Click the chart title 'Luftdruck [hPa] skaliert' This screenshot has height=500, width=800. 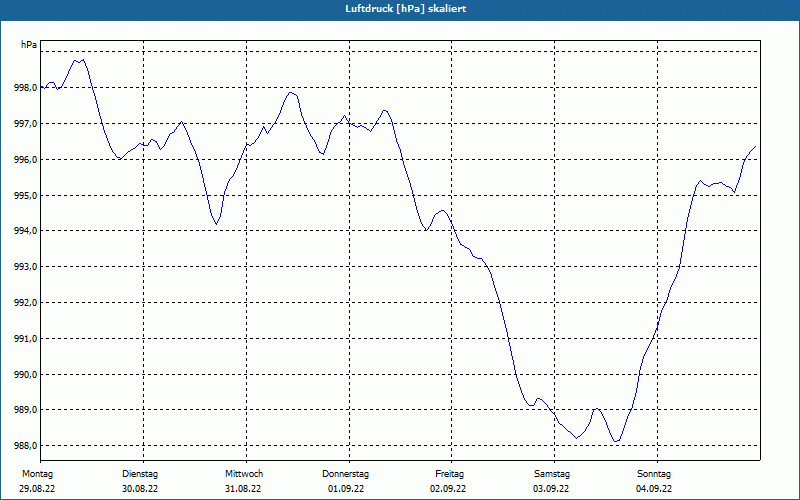tap(405, 9)
